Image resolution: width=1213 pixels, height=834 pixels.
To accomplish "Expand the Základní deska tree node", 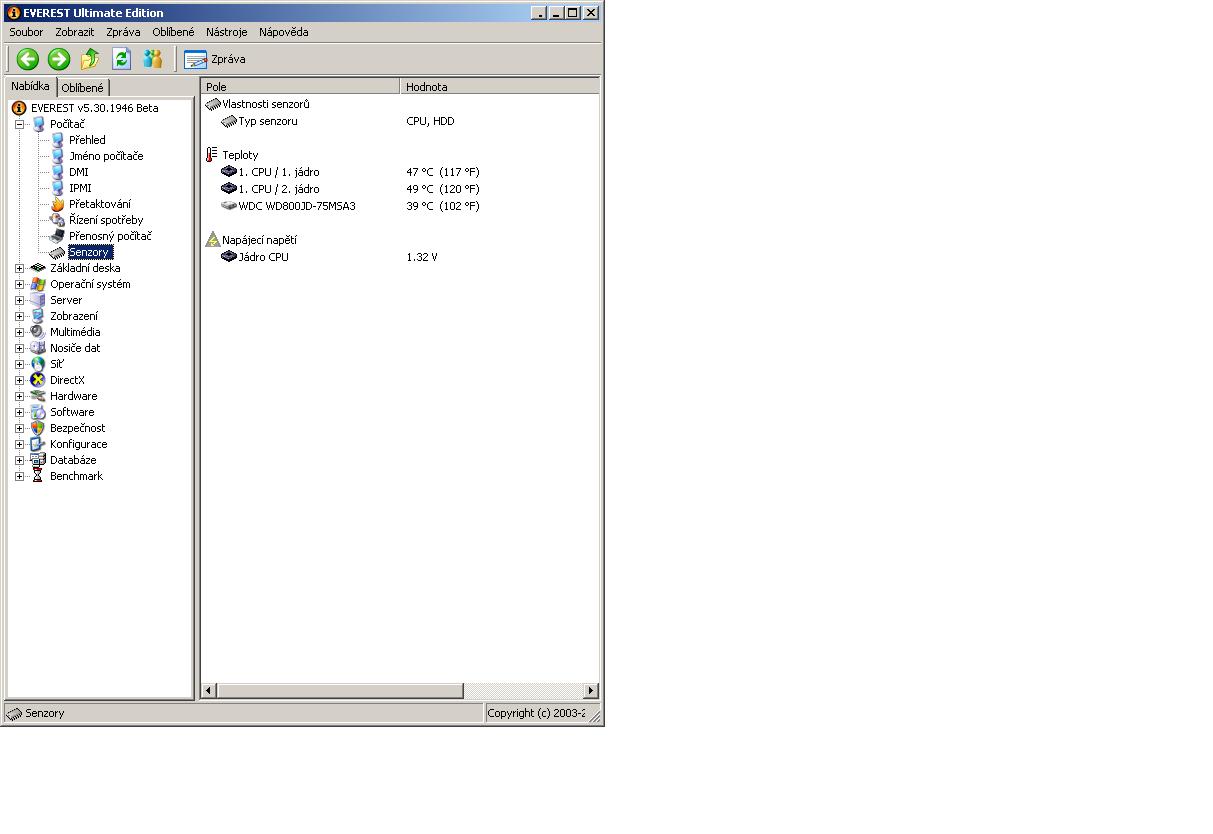I will 19,268.
